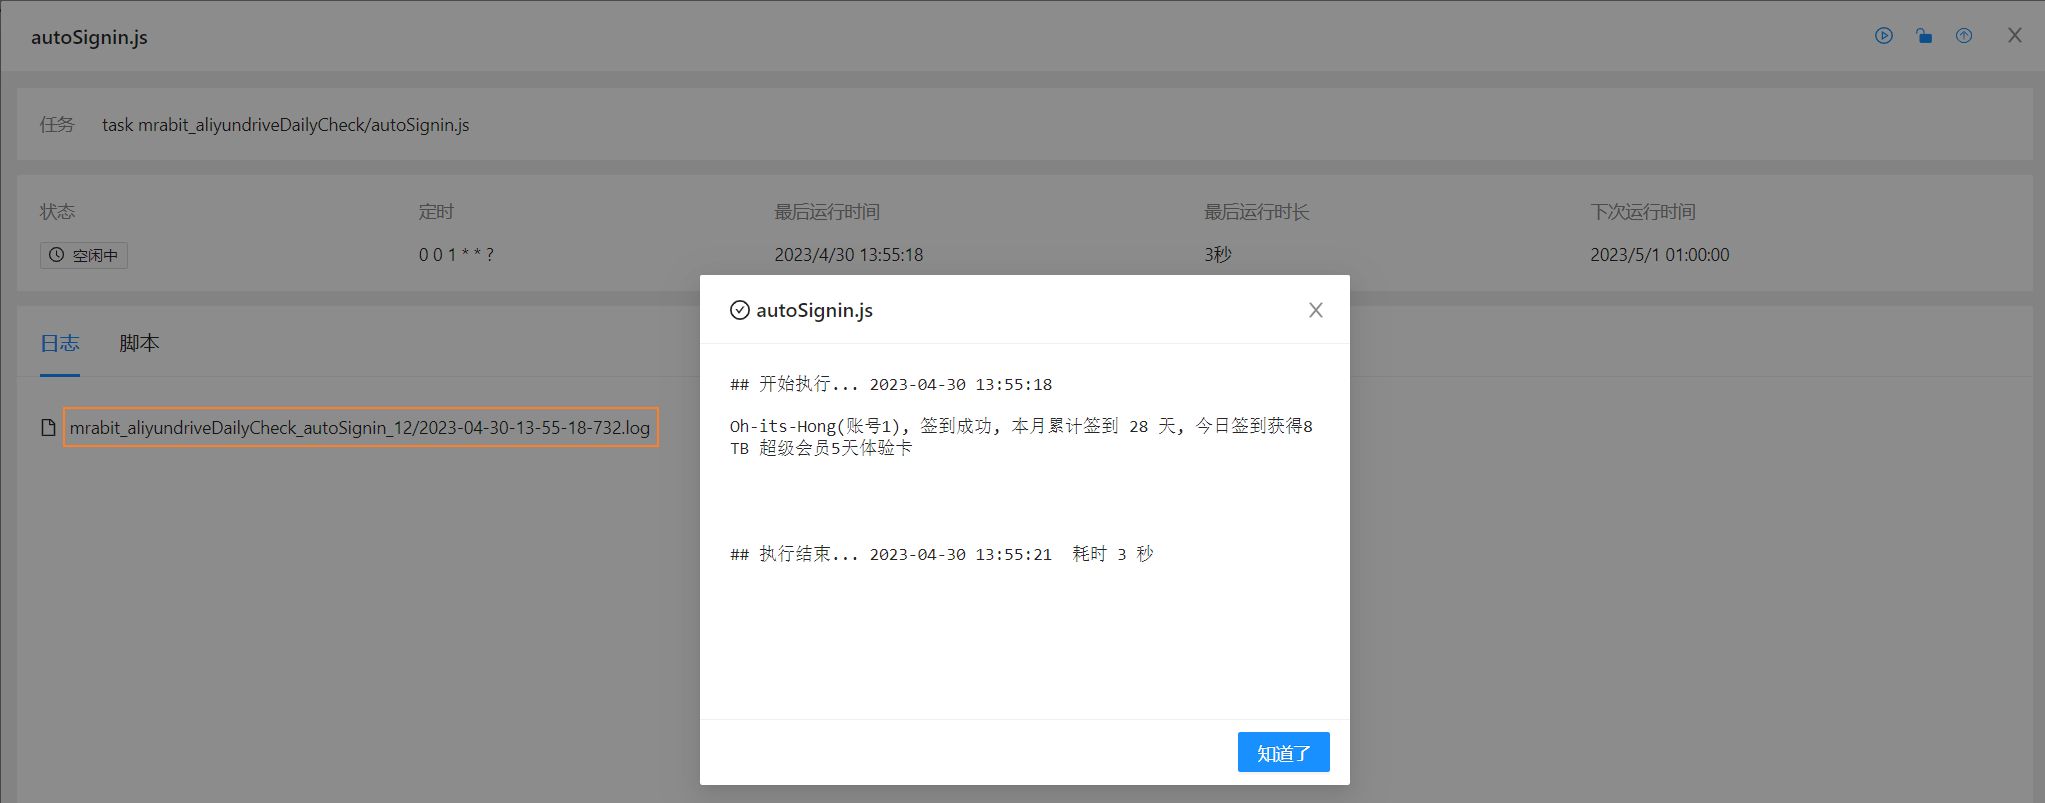The width and height of the screenshot is (2045, 803).
Task: Click the 开始执行 log line
Action: (x=891, y=384)
